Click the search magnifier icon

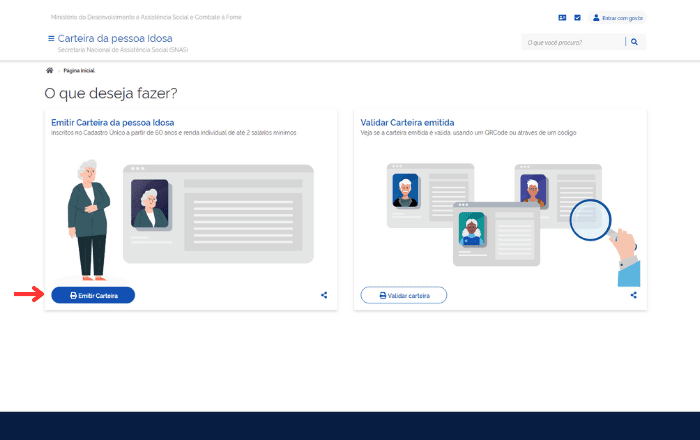pos(634,42)
